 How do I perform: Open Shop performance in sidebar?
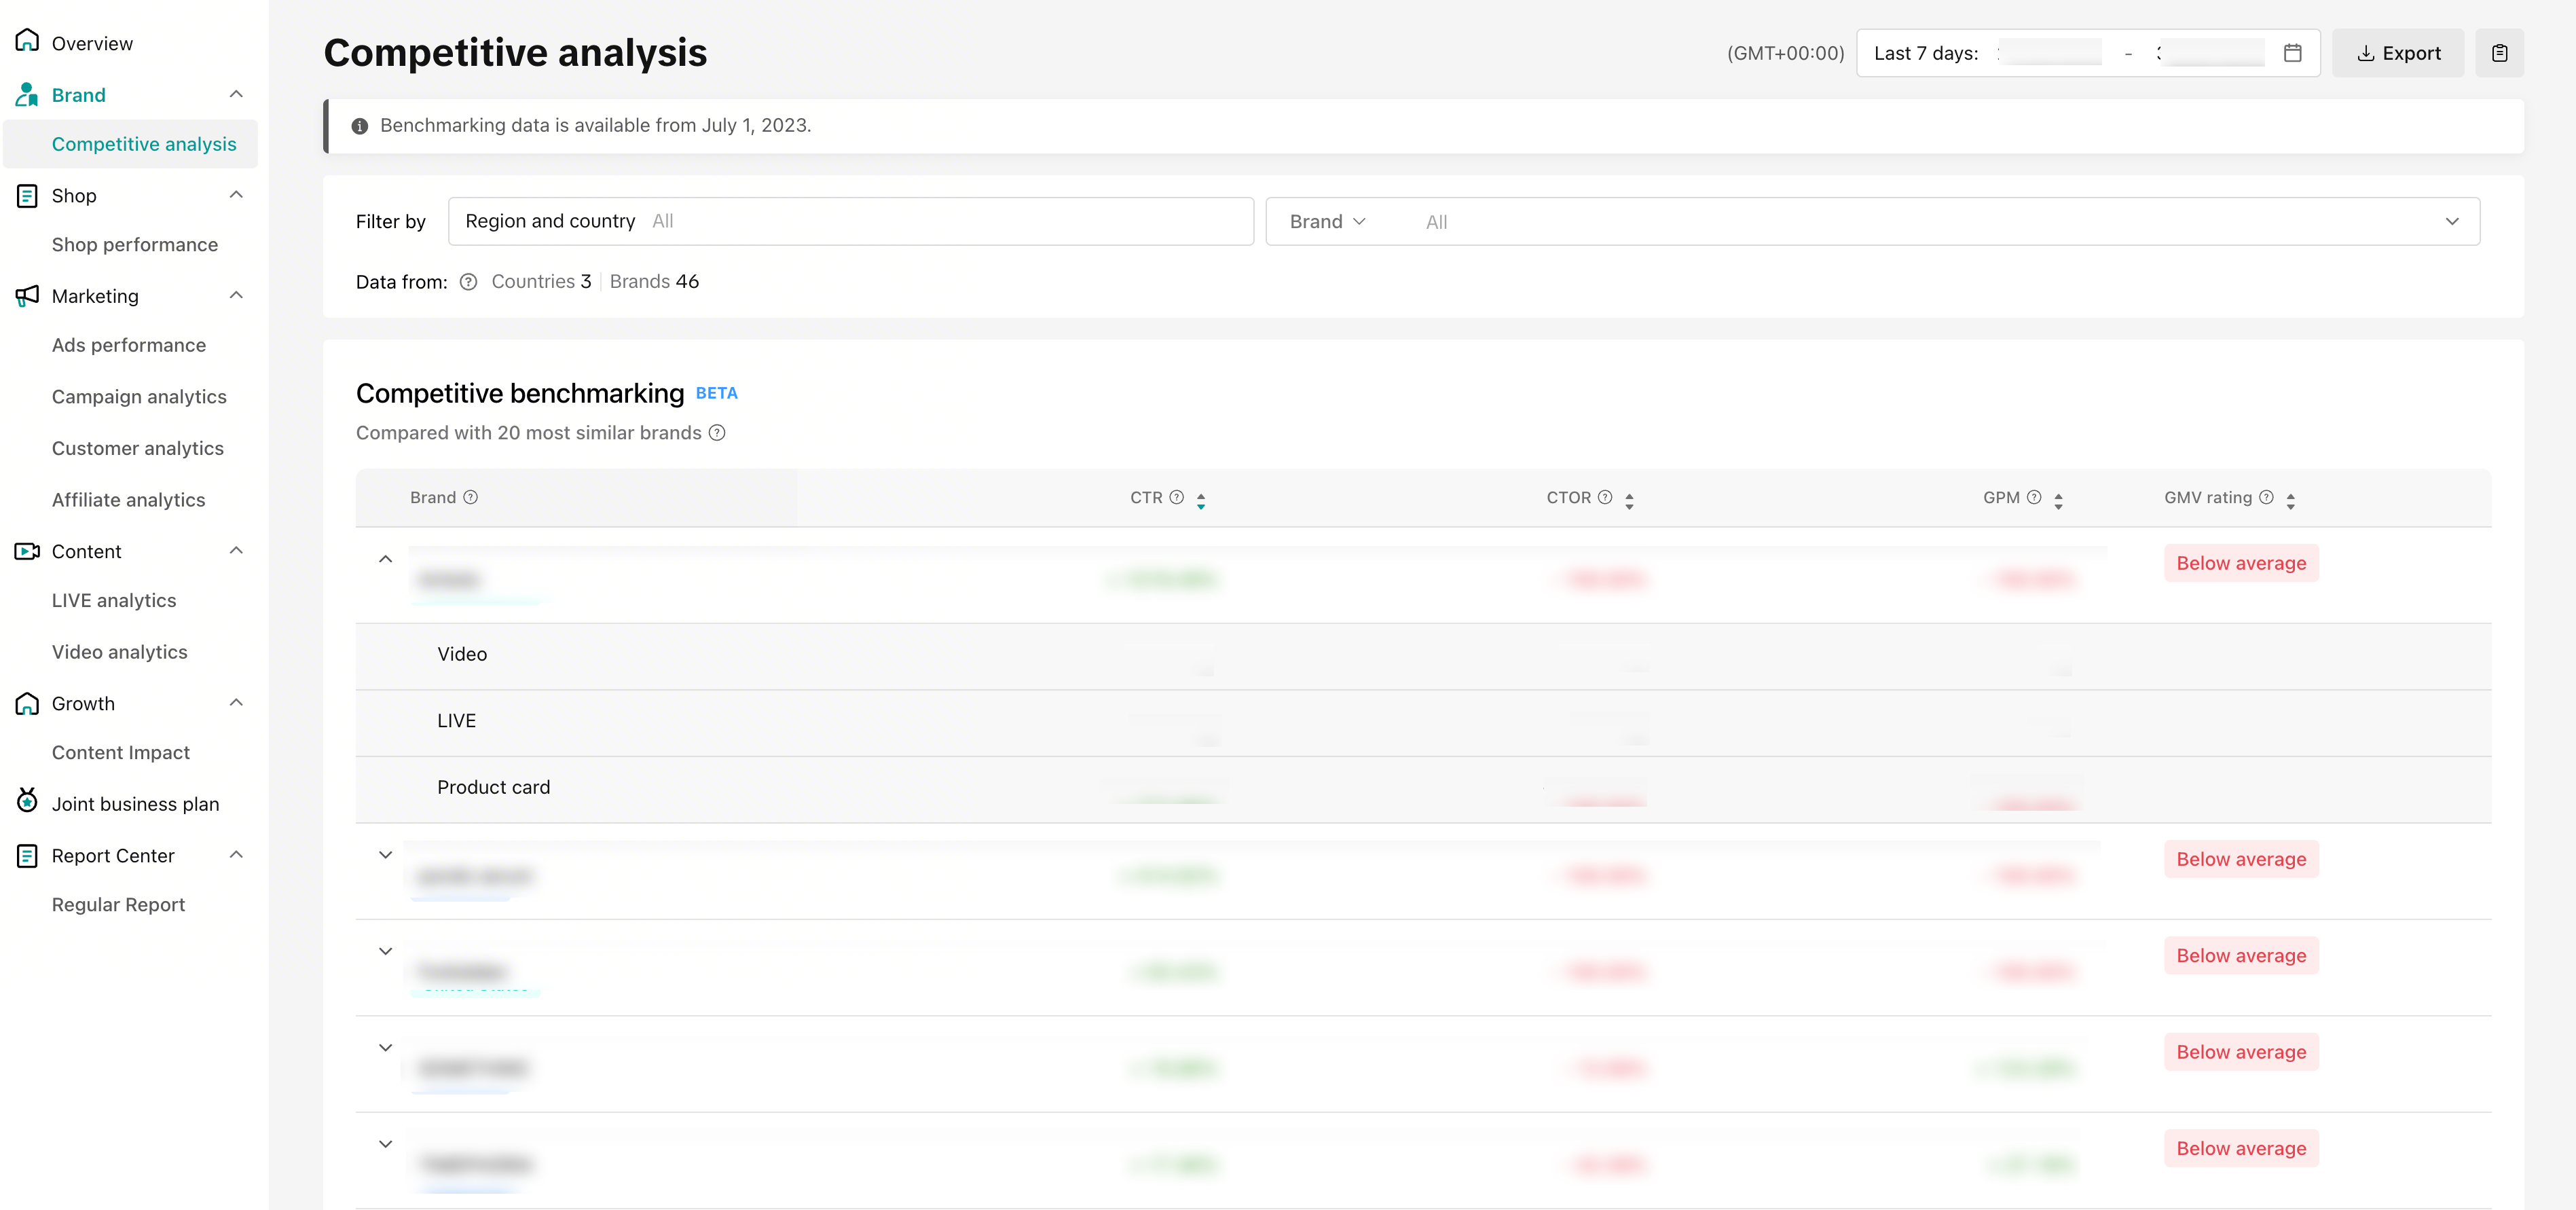click(135, 245)
